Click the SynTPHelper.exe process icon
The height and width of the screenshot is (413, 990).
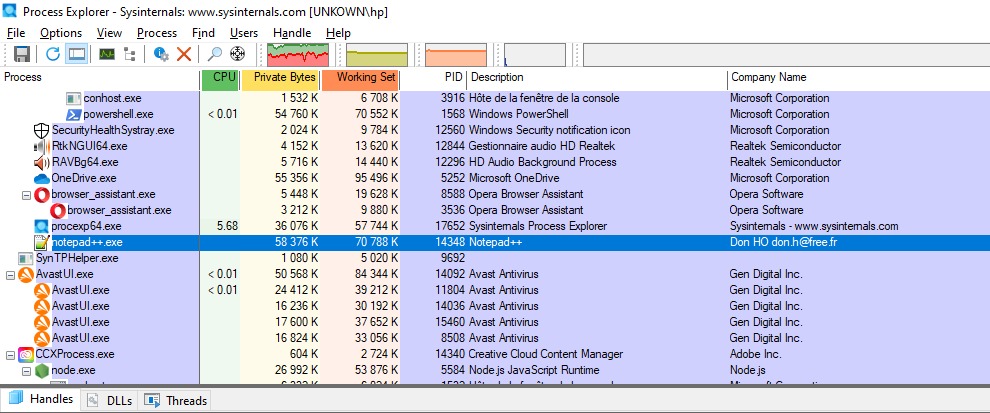(x=25, y=258)
